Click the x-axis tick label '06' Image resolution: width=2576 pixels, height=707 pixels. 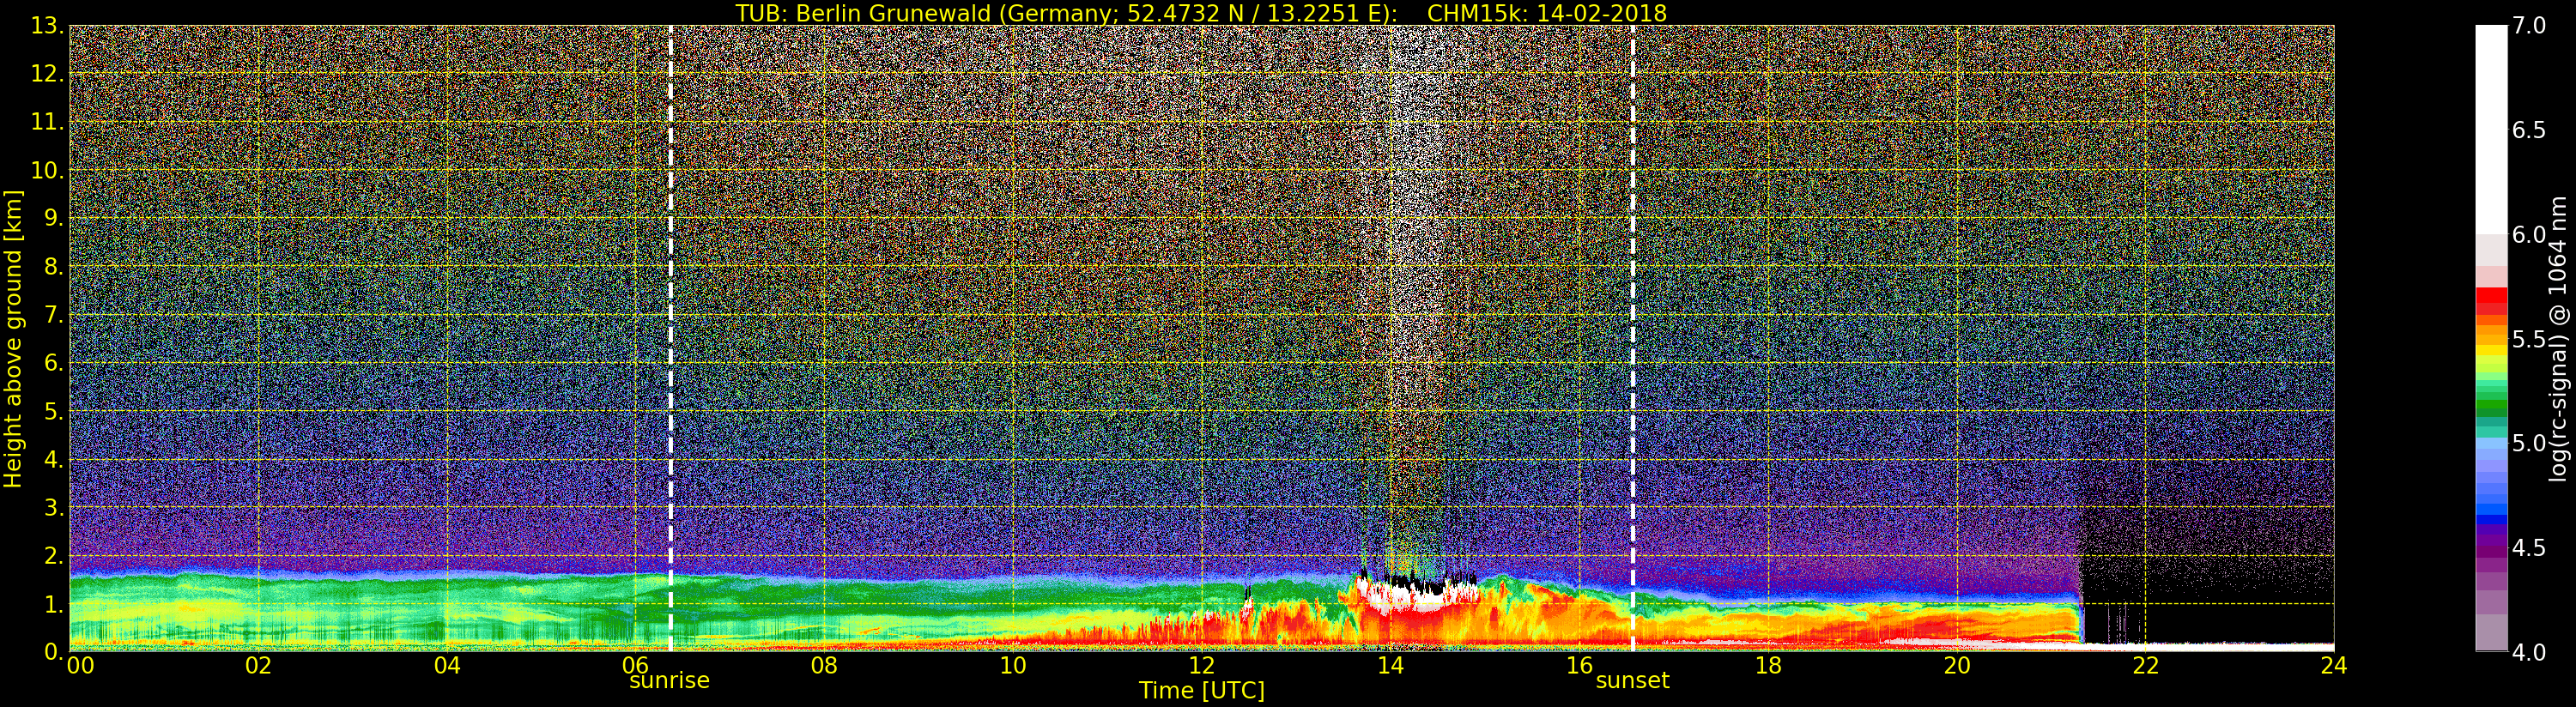tap(636, 666)
